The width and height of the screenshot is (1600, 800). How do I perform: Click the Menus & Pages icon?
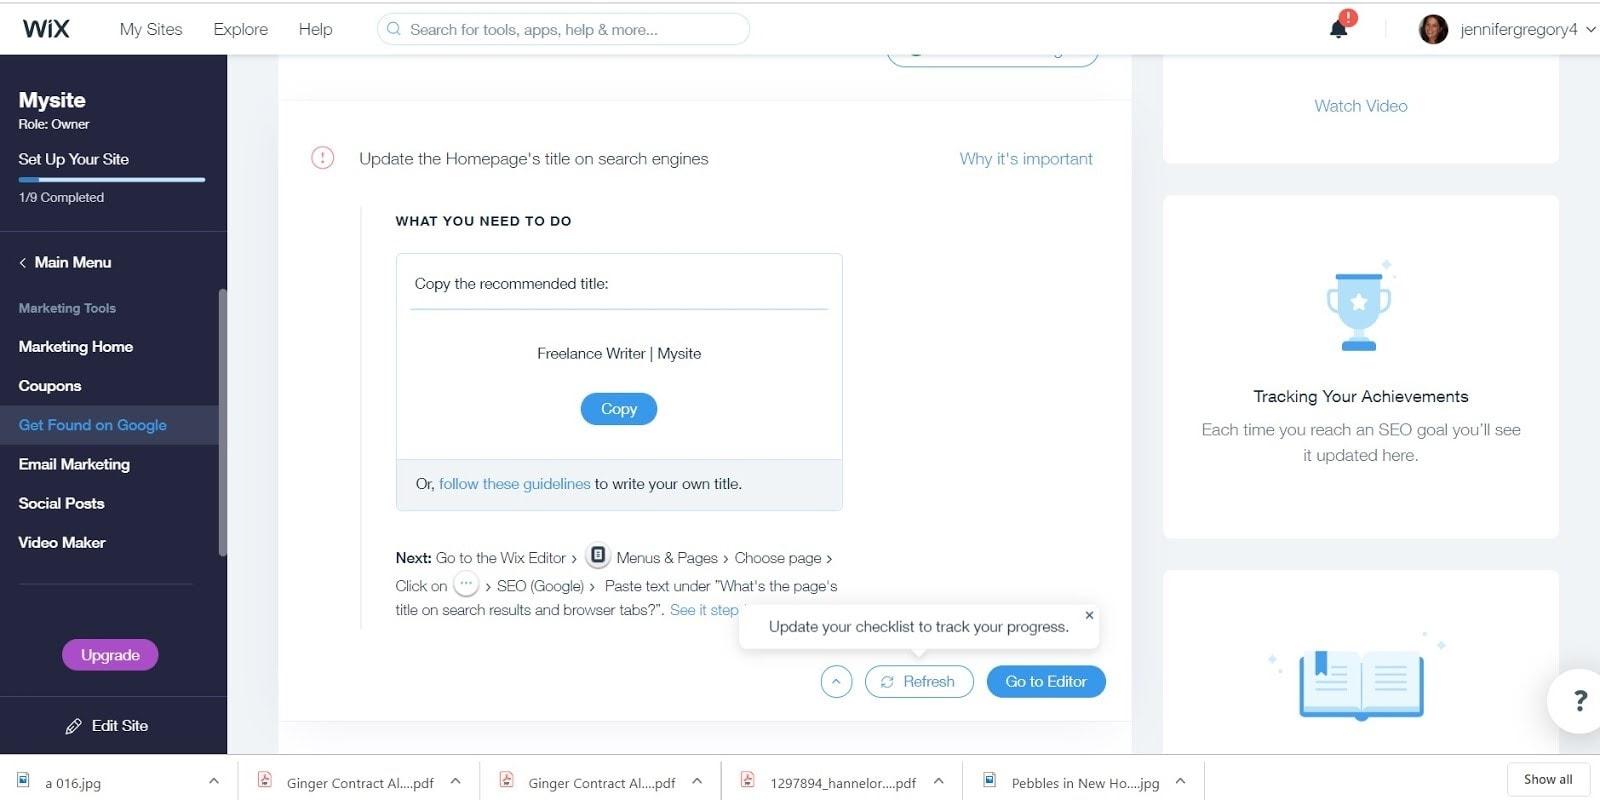coord(597,556)
